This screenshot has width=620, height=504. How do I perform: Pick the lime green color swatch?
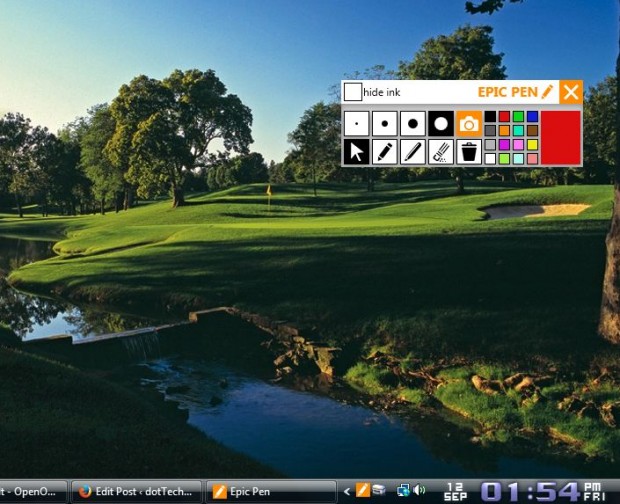tap(504, 159)
